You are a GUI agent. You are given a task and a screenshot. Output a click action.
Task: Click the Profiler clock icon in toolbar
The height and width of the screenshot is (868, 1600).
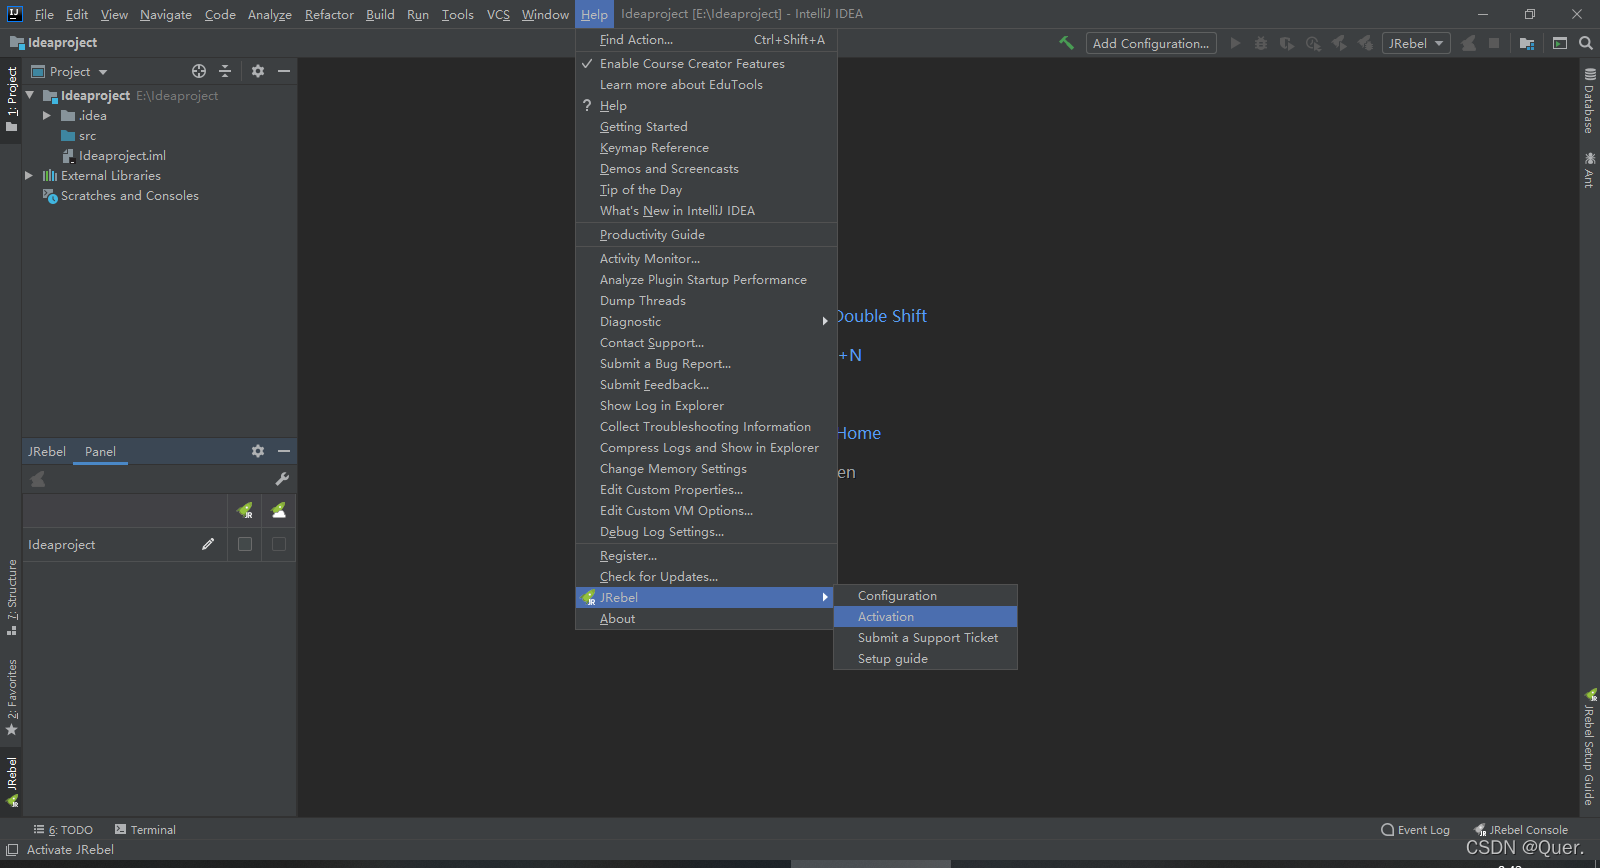pyautogui.click(x=1313, y=43)
